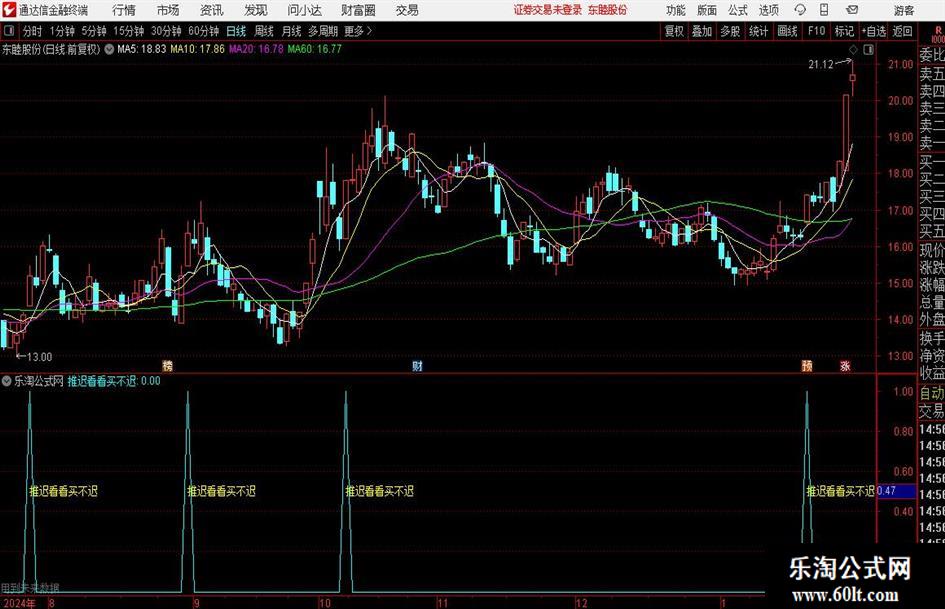Click the 自动 label in right panel
945x609 pixels.
[932, 393]
